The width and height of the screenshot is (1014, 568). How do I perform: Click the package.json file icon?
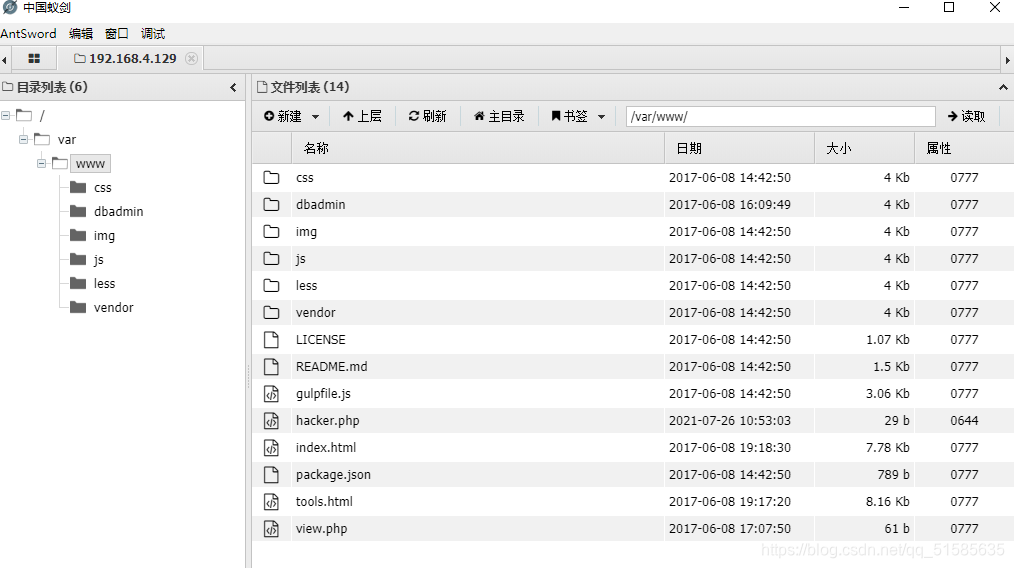click(272, 475)
